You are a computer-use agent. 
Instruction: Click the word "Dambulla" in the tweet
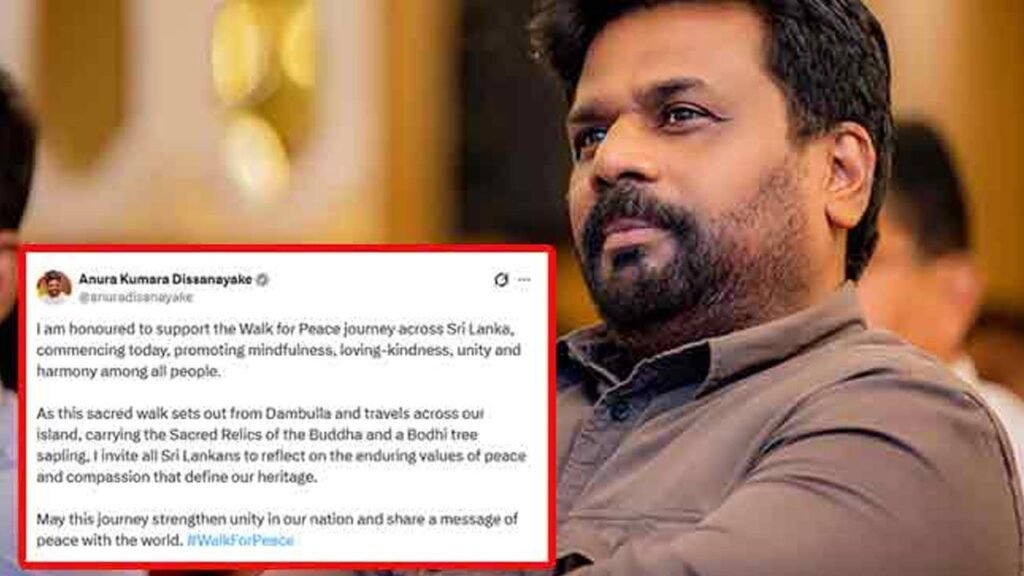[x=298, y=413]
